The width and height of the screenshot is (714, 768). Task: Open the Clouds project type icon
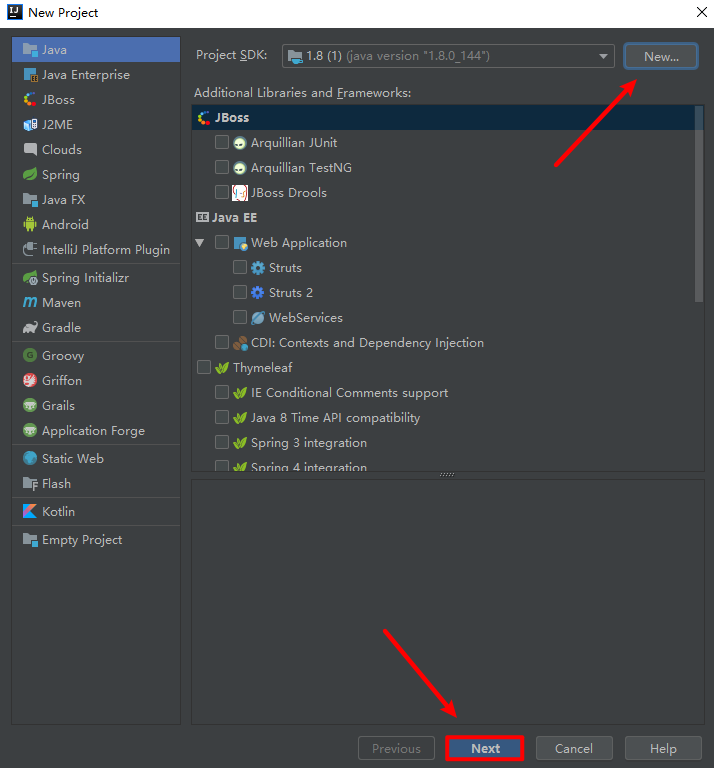tap(30, 149)
